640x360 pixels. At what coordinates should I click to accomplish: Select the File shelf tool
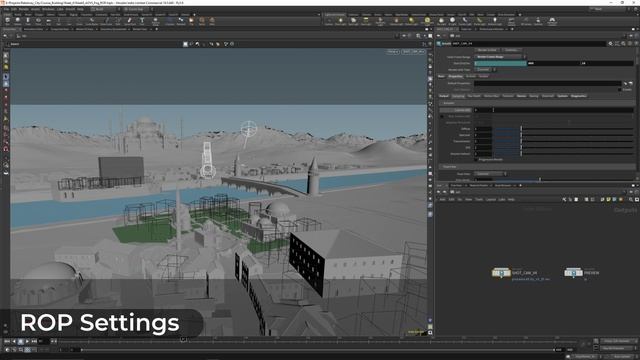click(x=191, y=21)
